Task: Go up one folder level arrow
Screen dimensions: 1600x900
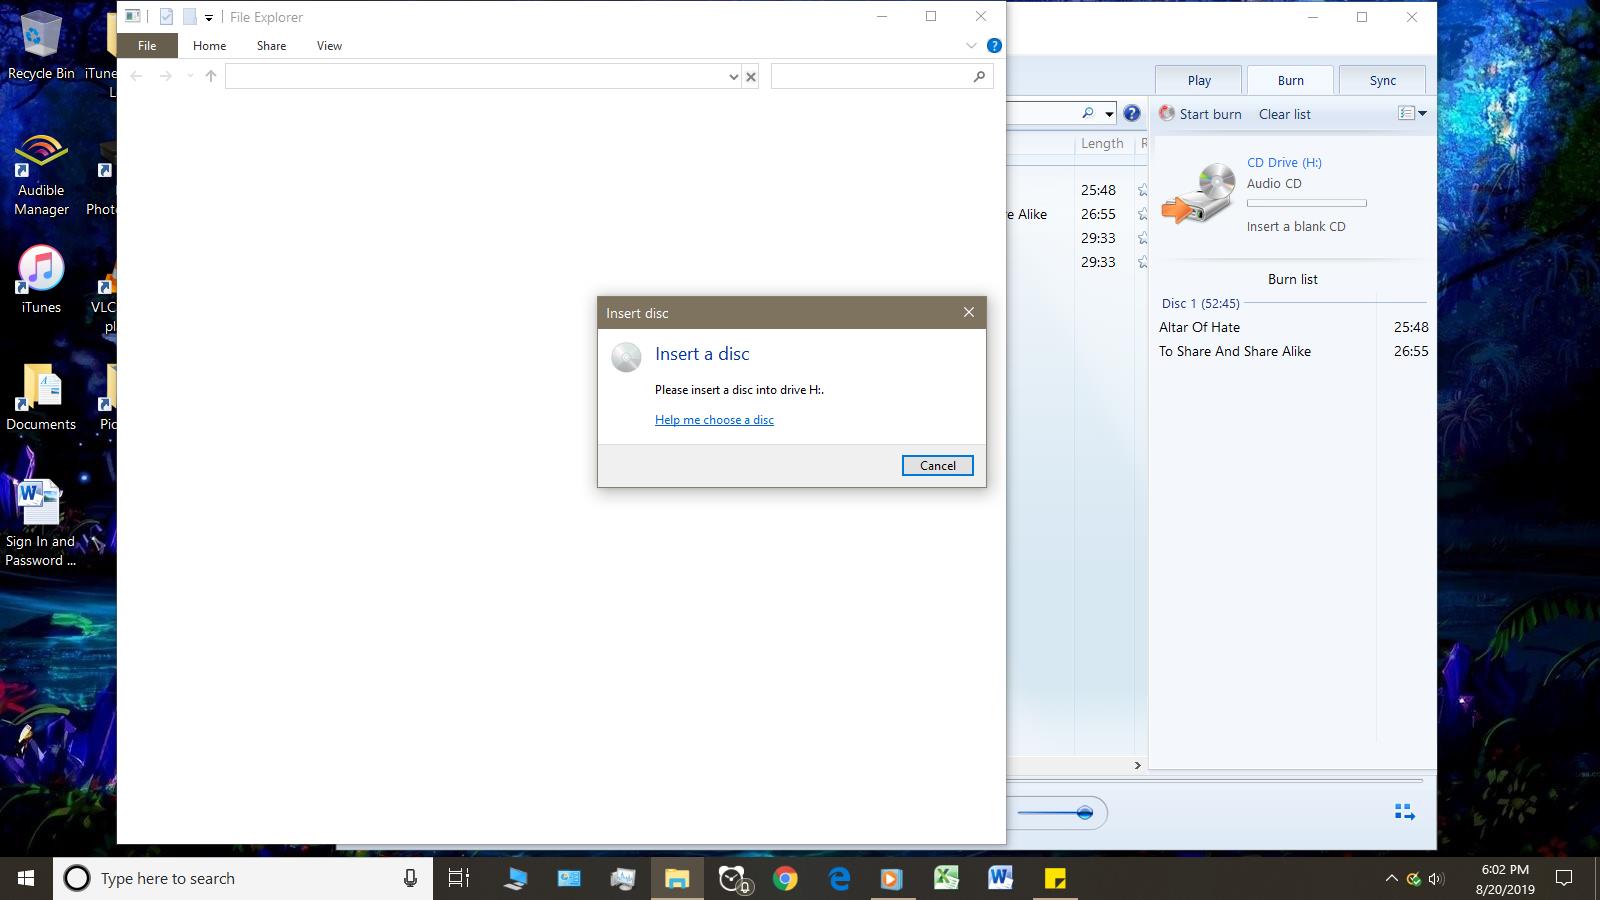Action: click(211, 76)
